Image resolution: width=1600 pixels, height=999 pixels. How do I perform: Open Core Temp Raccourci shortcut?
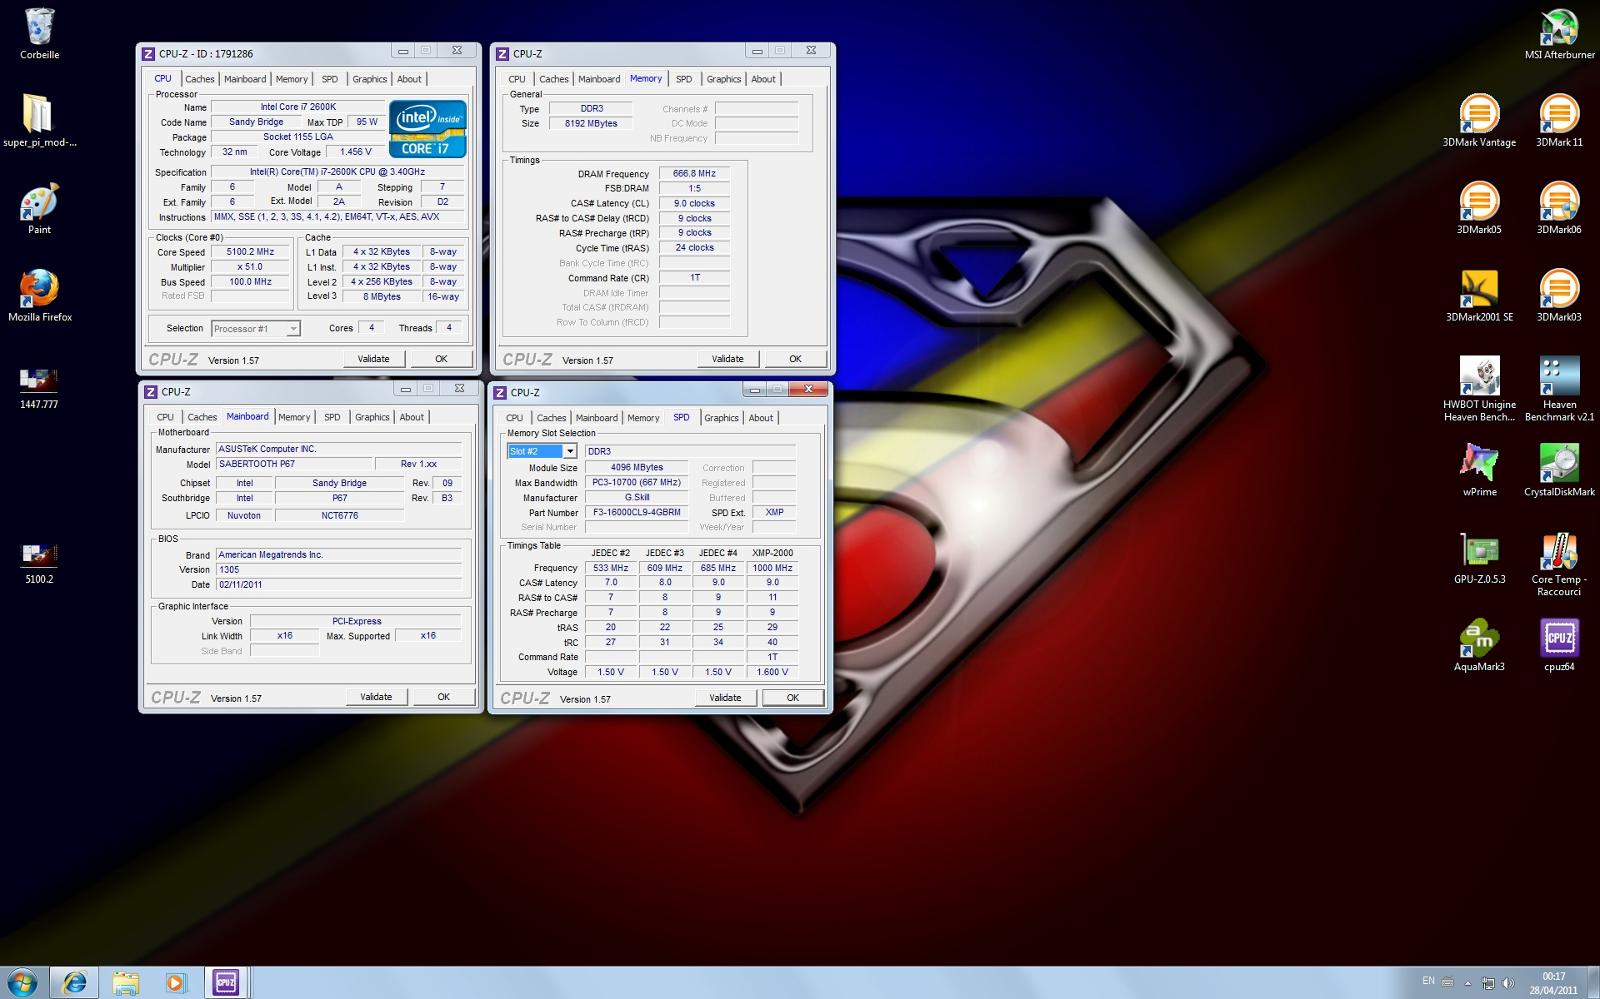[1559, 564]
